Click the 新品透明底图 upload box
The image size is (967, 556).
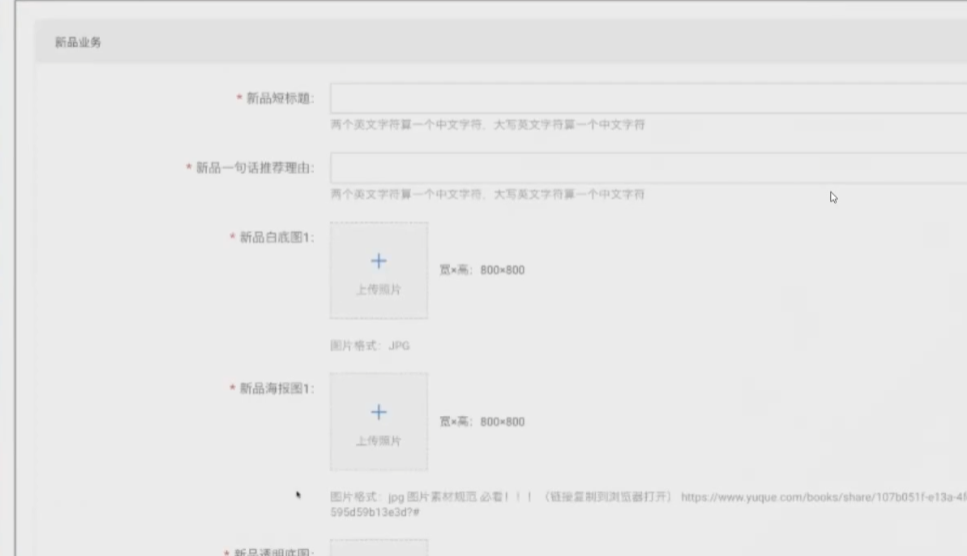click(x=378, y=548)
